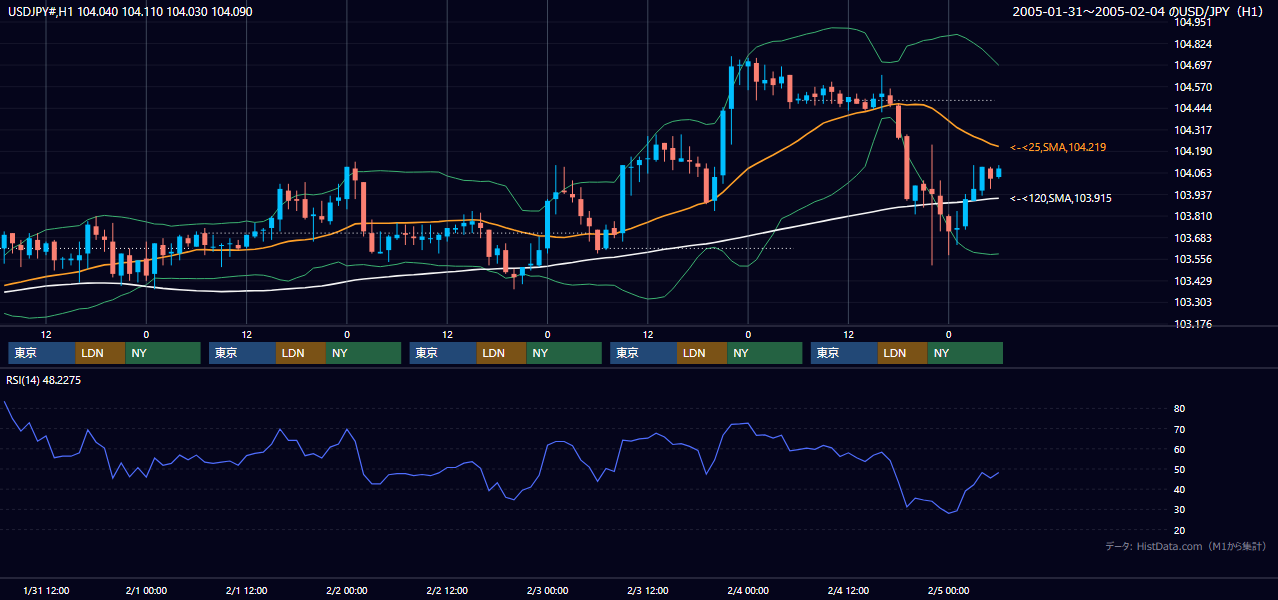Image resolution: width=1278 pixels, height=600 pixels.
Task: Click the white 120 SMA 103.915 label
Action: pos(1061,198)
